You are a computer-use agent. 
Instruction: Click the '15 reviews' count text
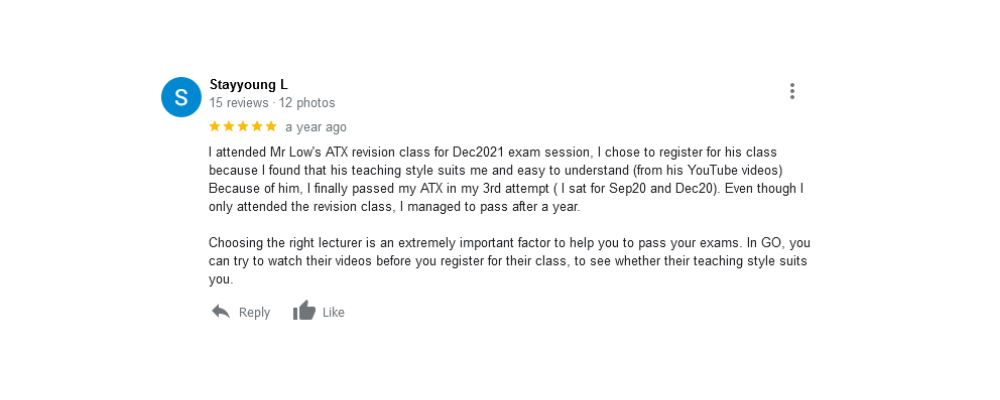coord(238,103)
